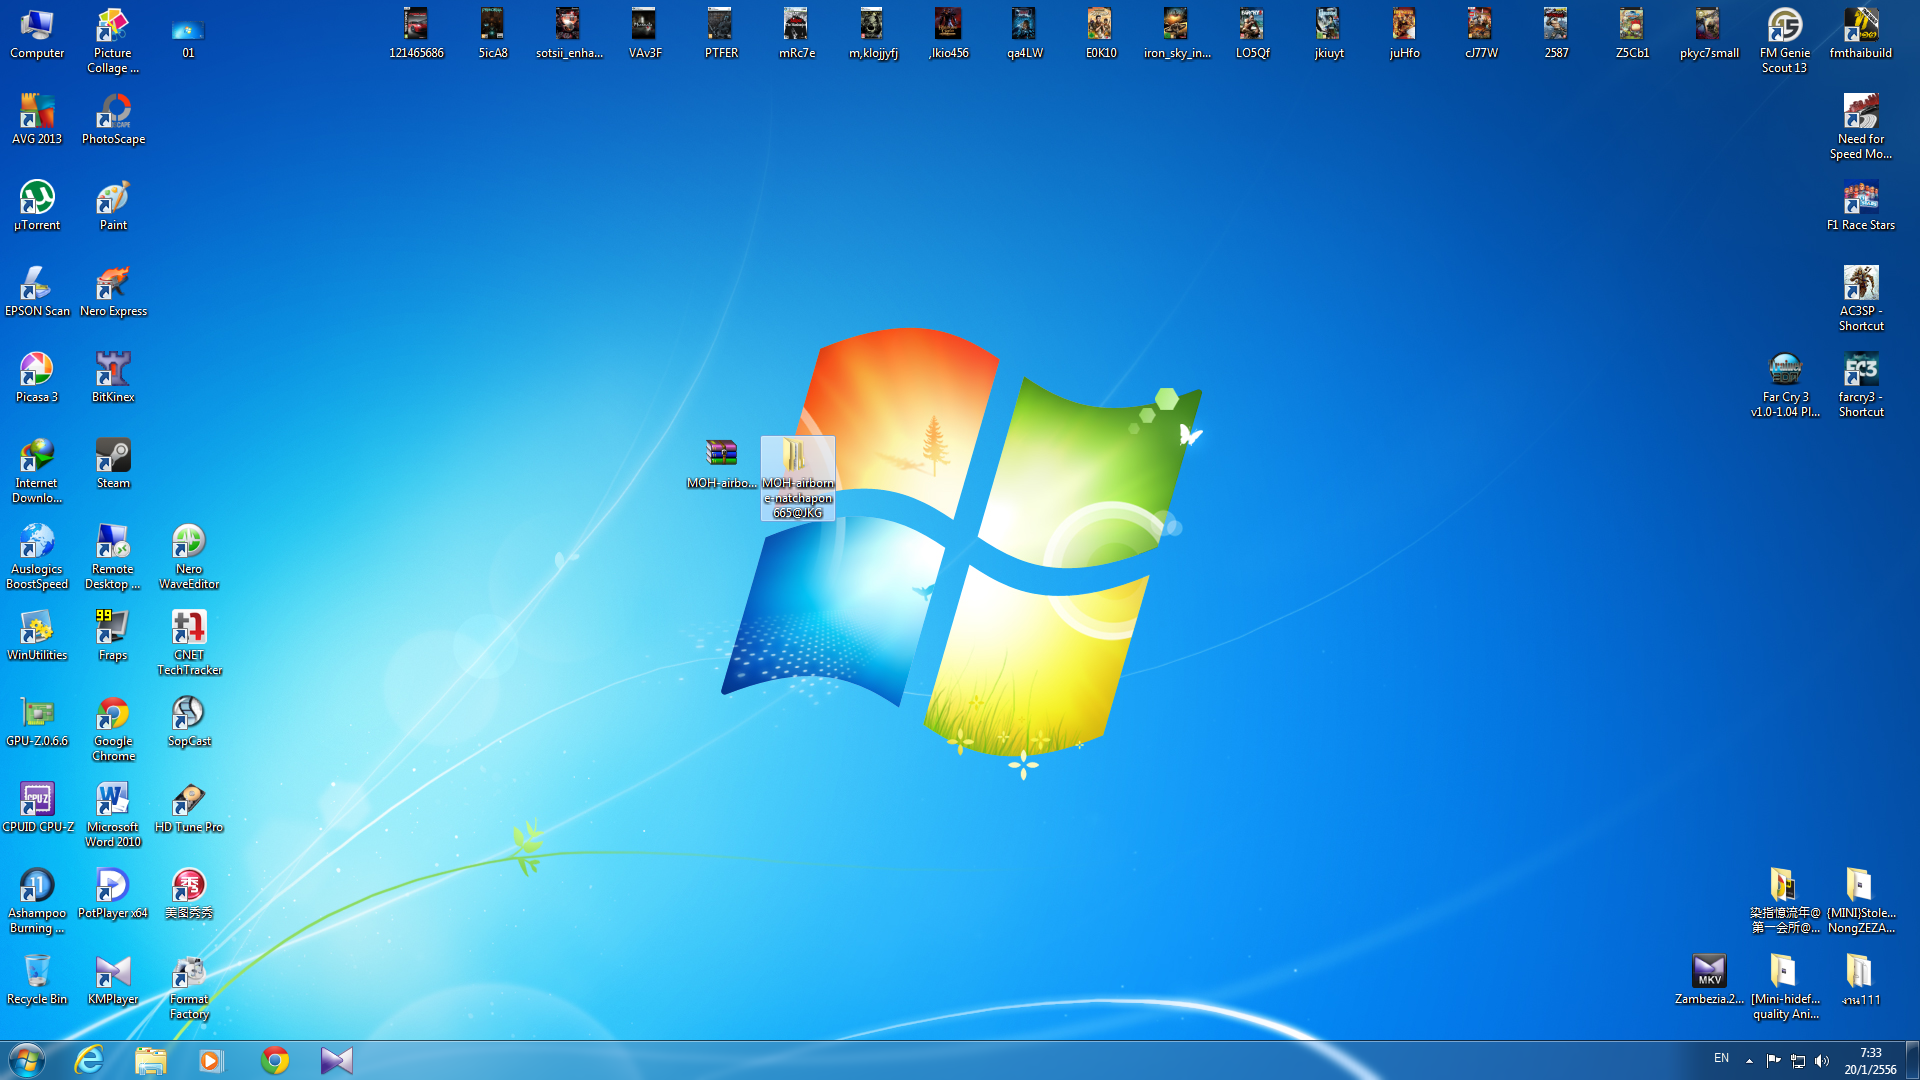Open Windows Explorer from taskbar
The width and height of the screenshot is (1920, 1080).
[150, 1060]
